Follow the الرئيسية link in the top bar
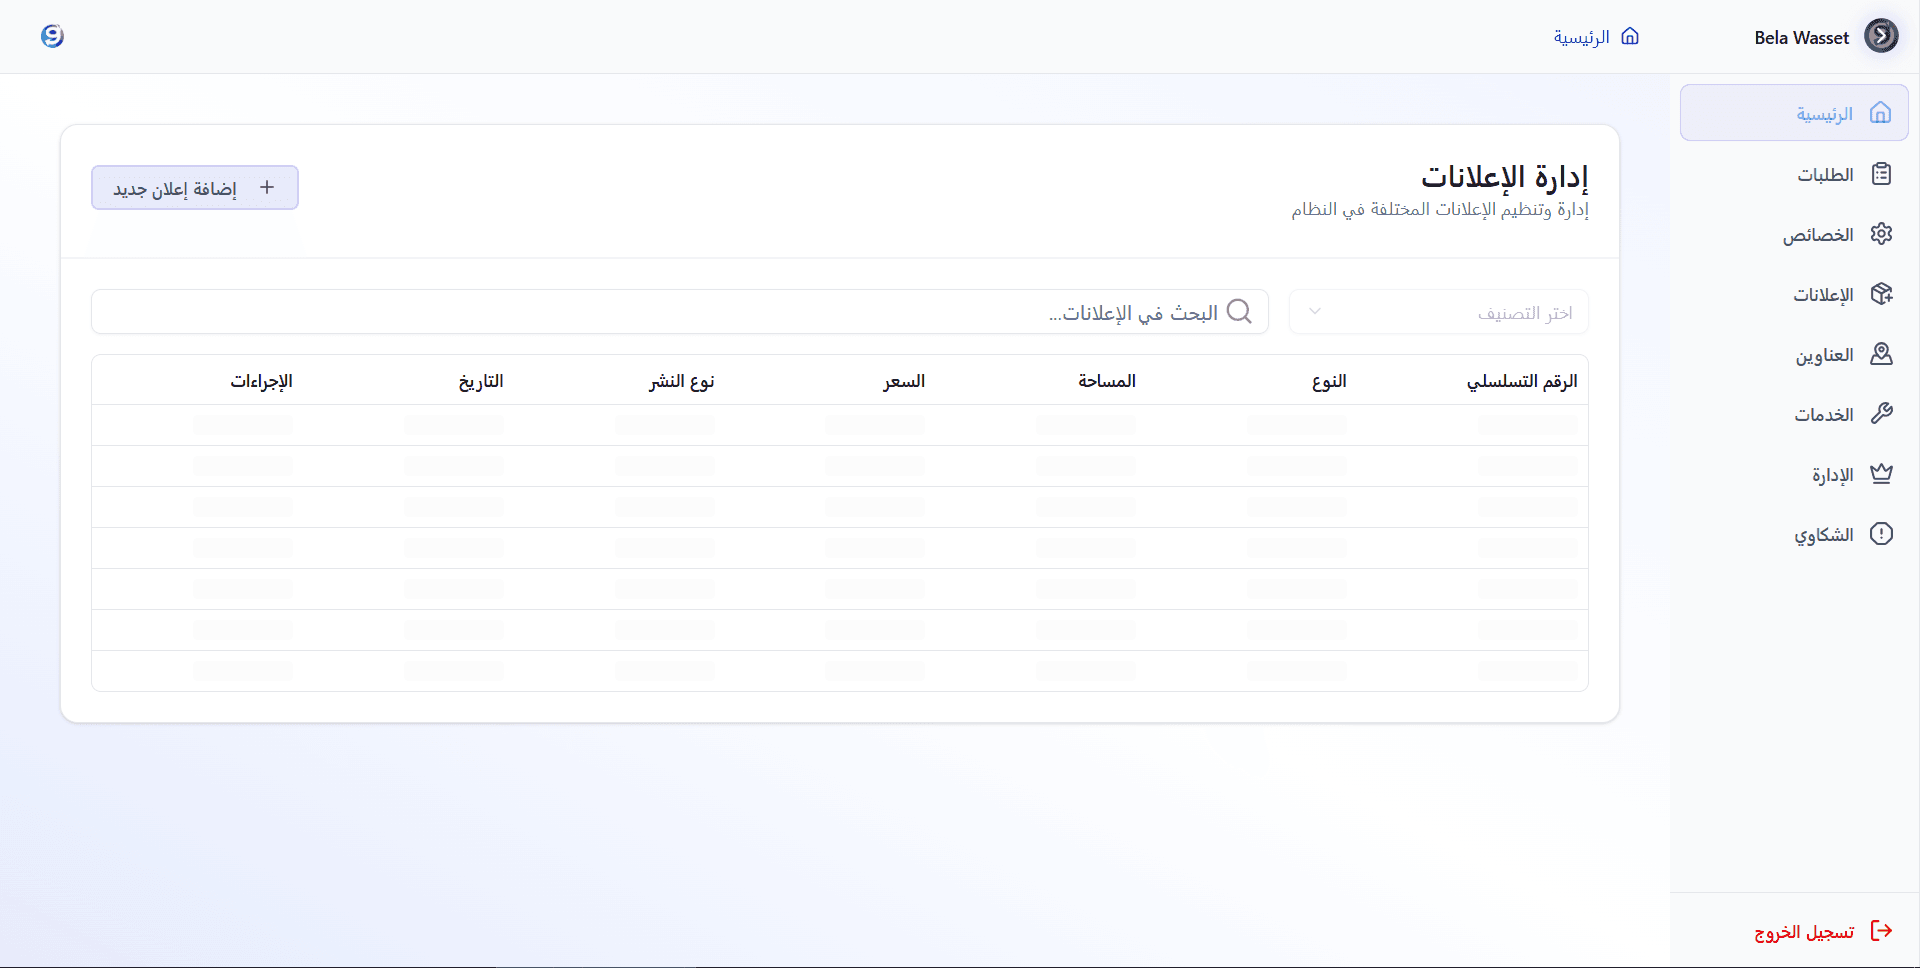The height and width of the screenshot is (968, 1920). (x=1581, y=37)
